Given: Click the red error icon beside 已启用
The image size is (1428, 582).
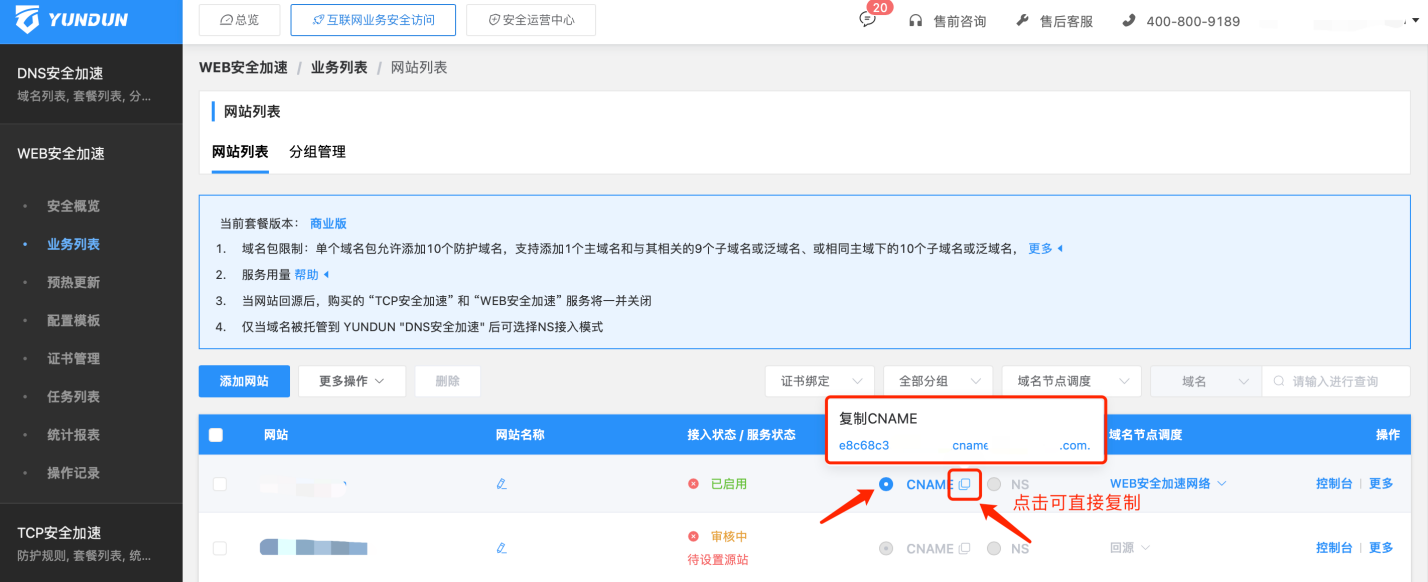Looking at the screenshot, I should [693, 484].
